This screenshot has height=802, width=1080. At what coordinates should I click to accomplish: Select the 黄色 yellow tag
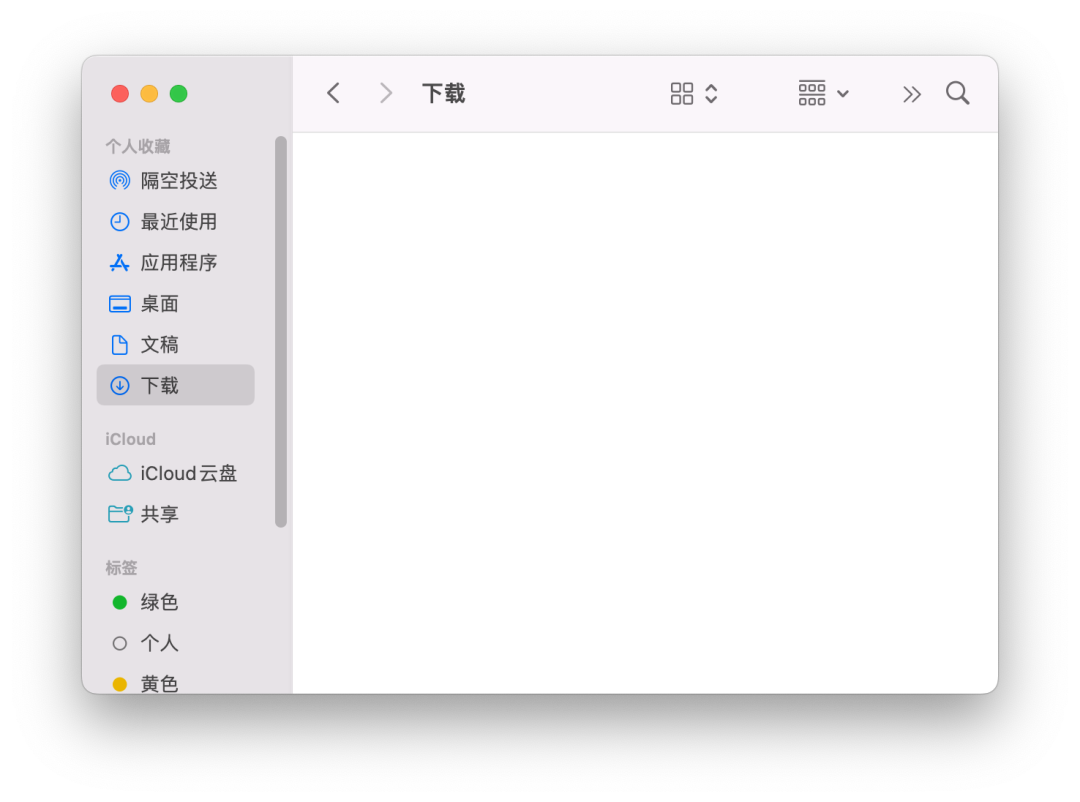coord(176,683)
